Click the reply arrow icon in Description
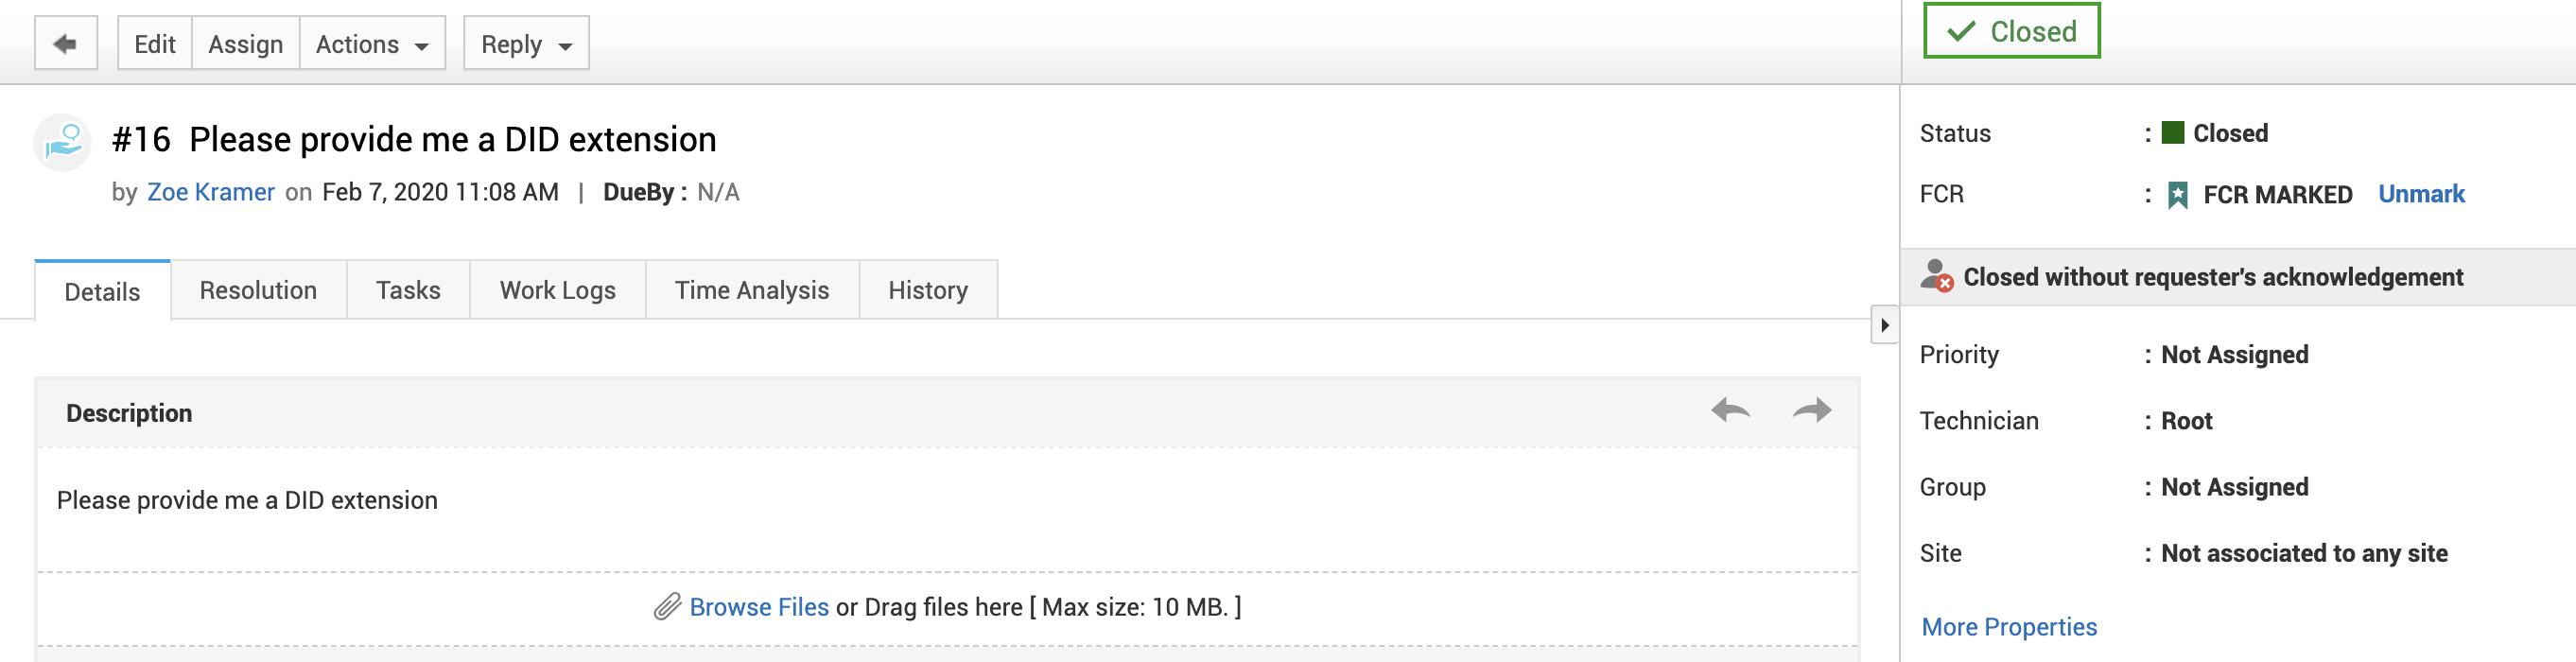The width and height of the screenshot is (2576, 662). 1730,410
